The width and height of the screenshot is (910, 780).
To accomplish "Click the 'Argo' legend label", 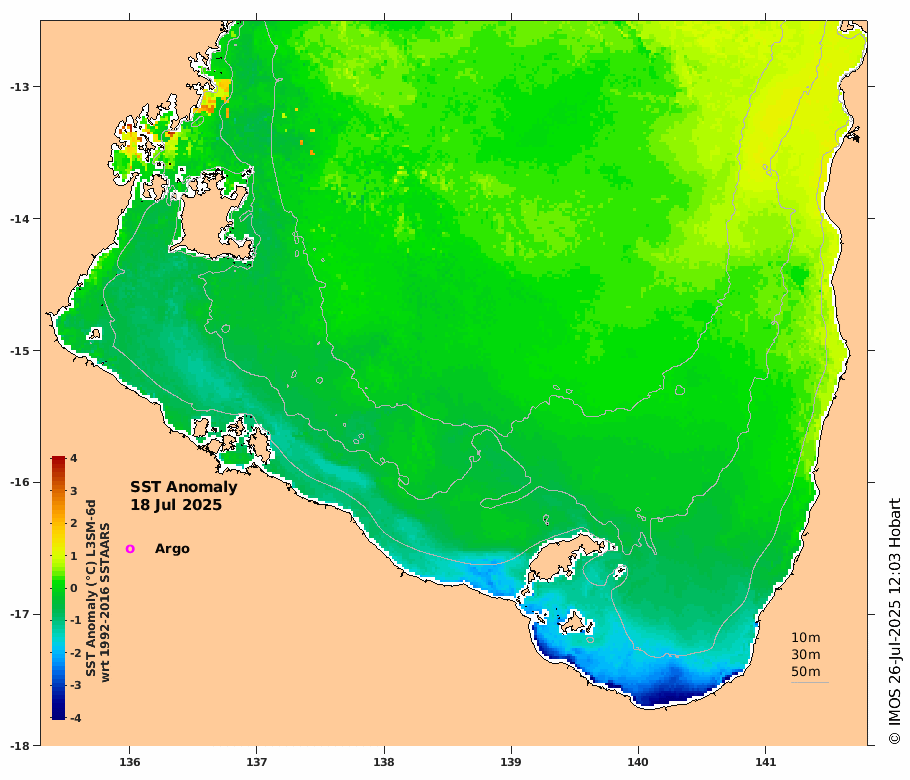I will coord(172,548).
